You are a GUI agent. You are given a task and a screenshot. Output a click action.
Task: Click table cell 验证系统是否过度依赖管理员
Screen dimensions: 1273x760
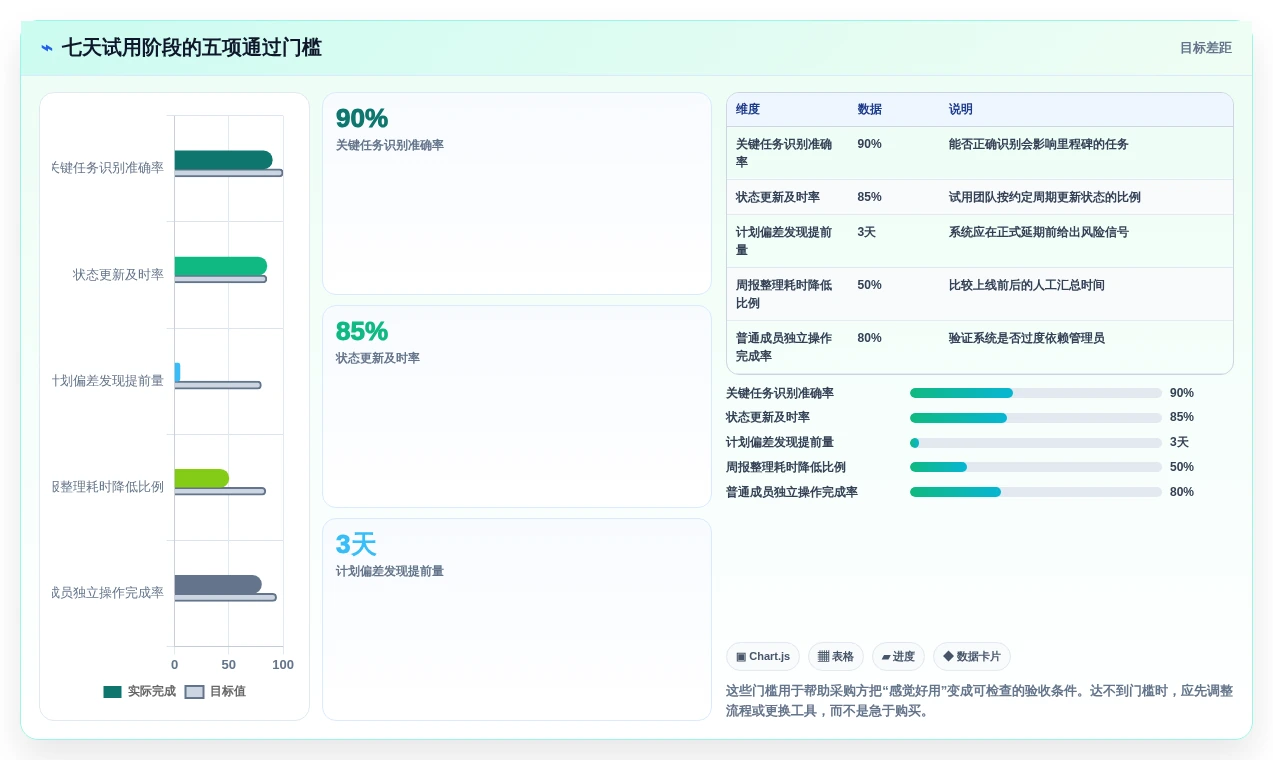pos(1026,338)
